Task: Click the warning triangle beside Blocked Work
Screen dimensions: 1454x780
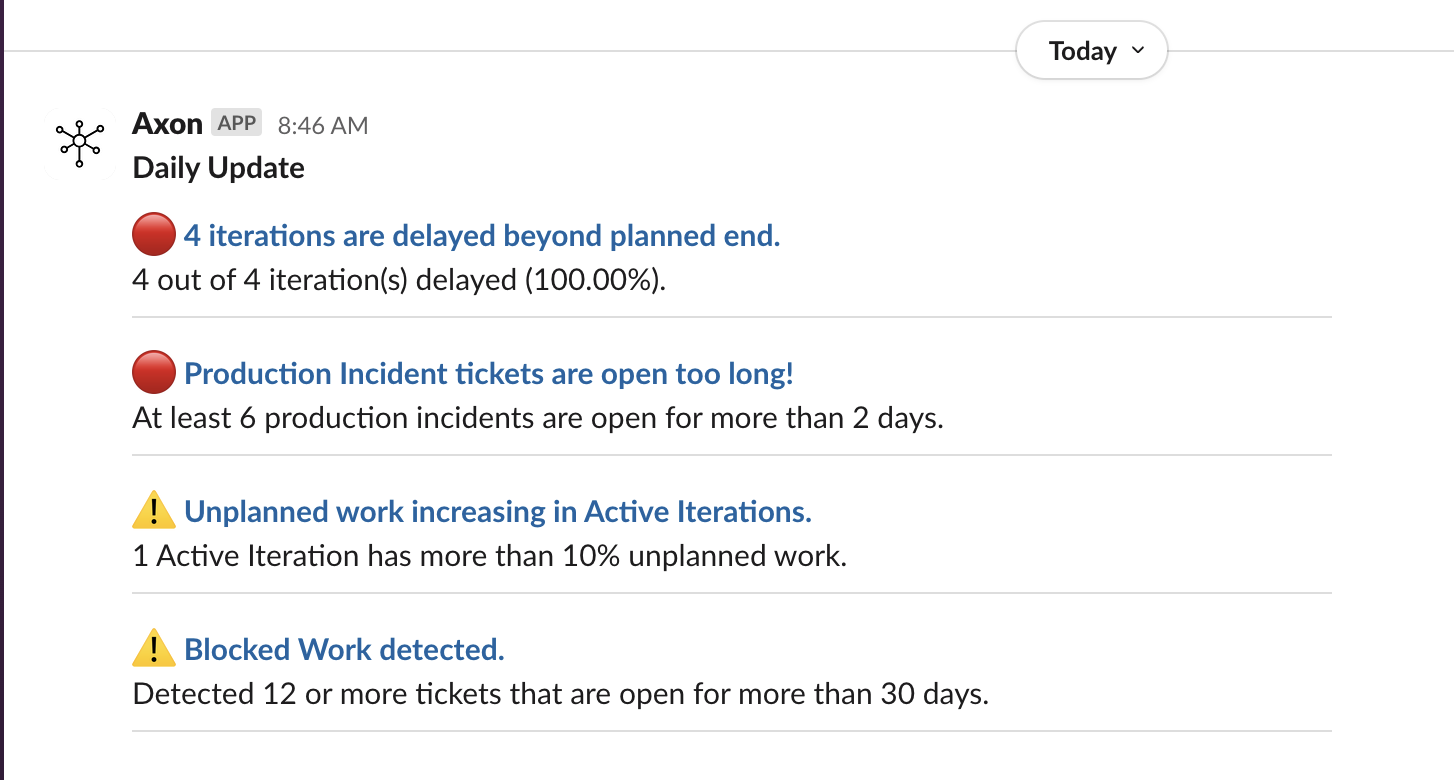Action: pos(154,649)
